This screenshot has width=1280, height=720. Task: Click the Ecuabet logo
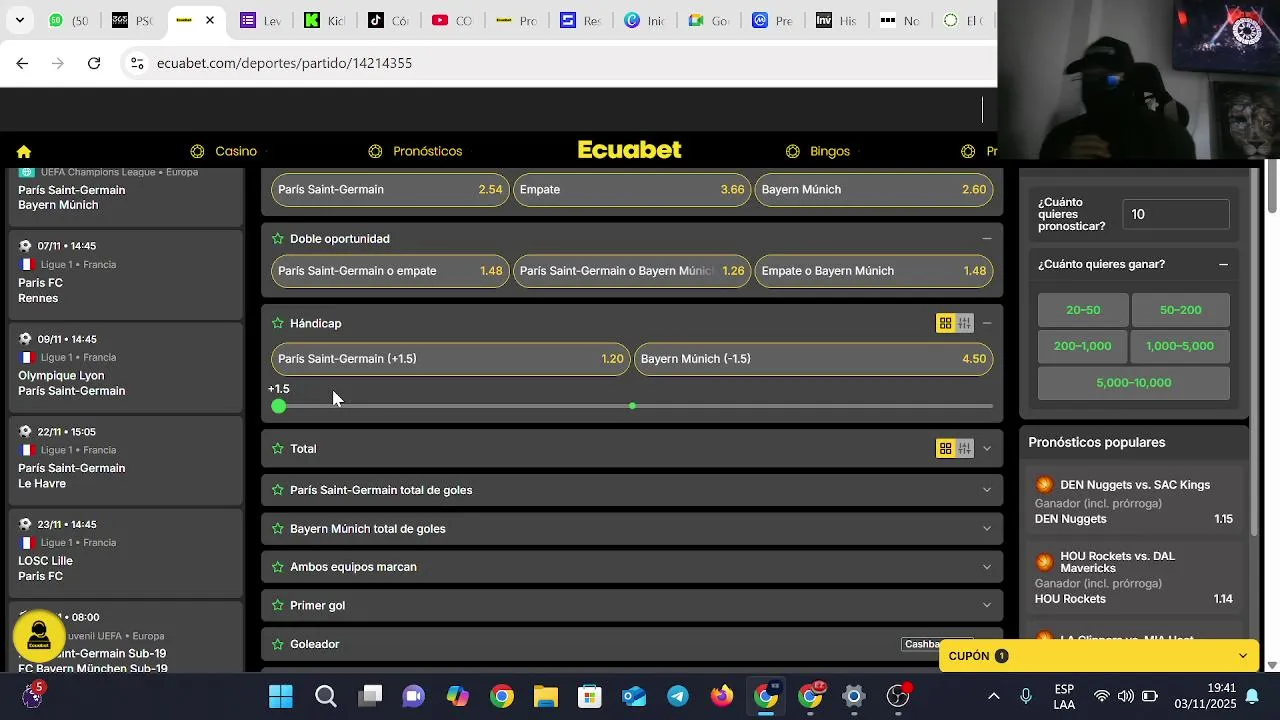(630, 150)
